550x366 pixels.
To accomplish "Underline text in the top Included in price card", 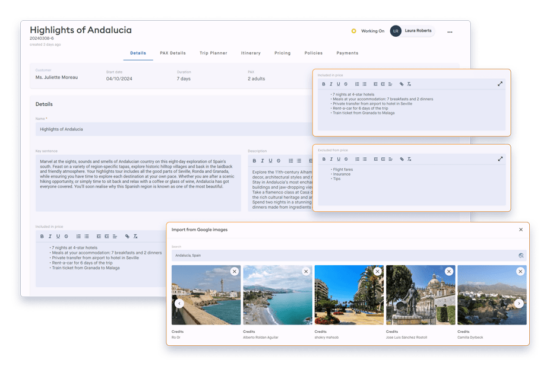I will click(338, 84).
